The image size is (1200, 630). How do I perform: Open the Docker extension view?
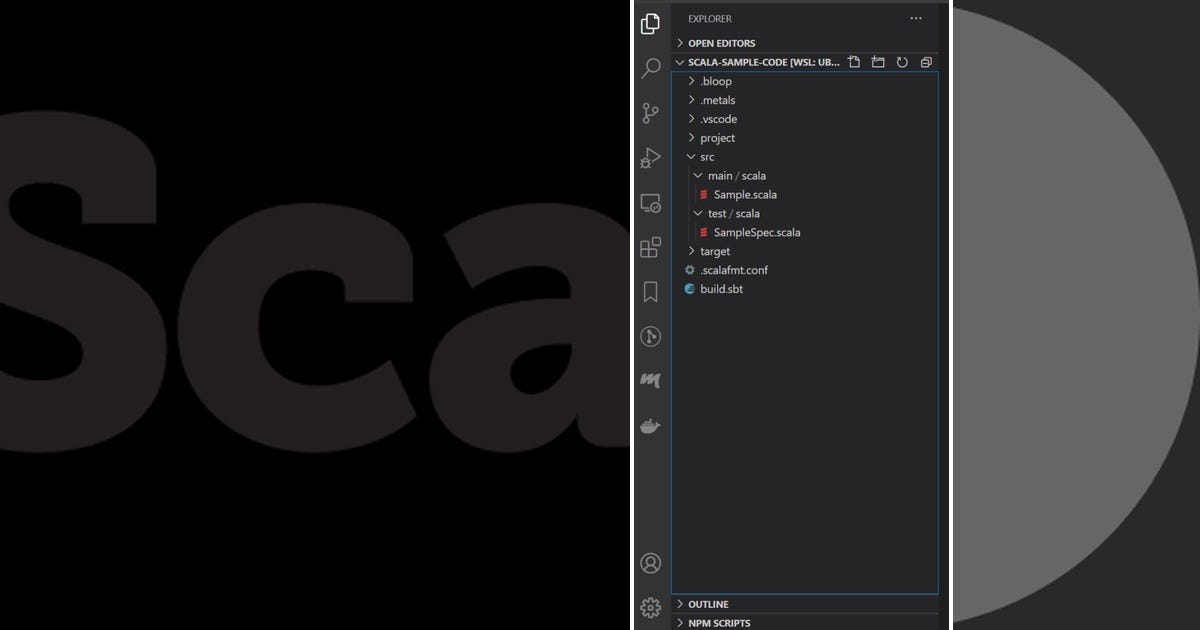(650, 425)
